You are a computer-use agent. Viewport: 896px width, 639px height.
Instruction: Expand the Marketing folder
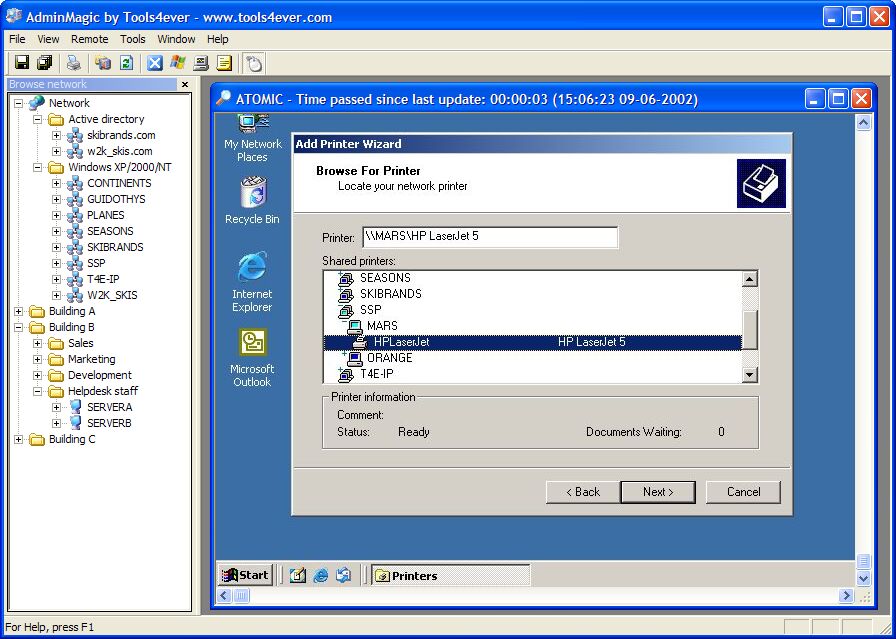pos(38,360)
